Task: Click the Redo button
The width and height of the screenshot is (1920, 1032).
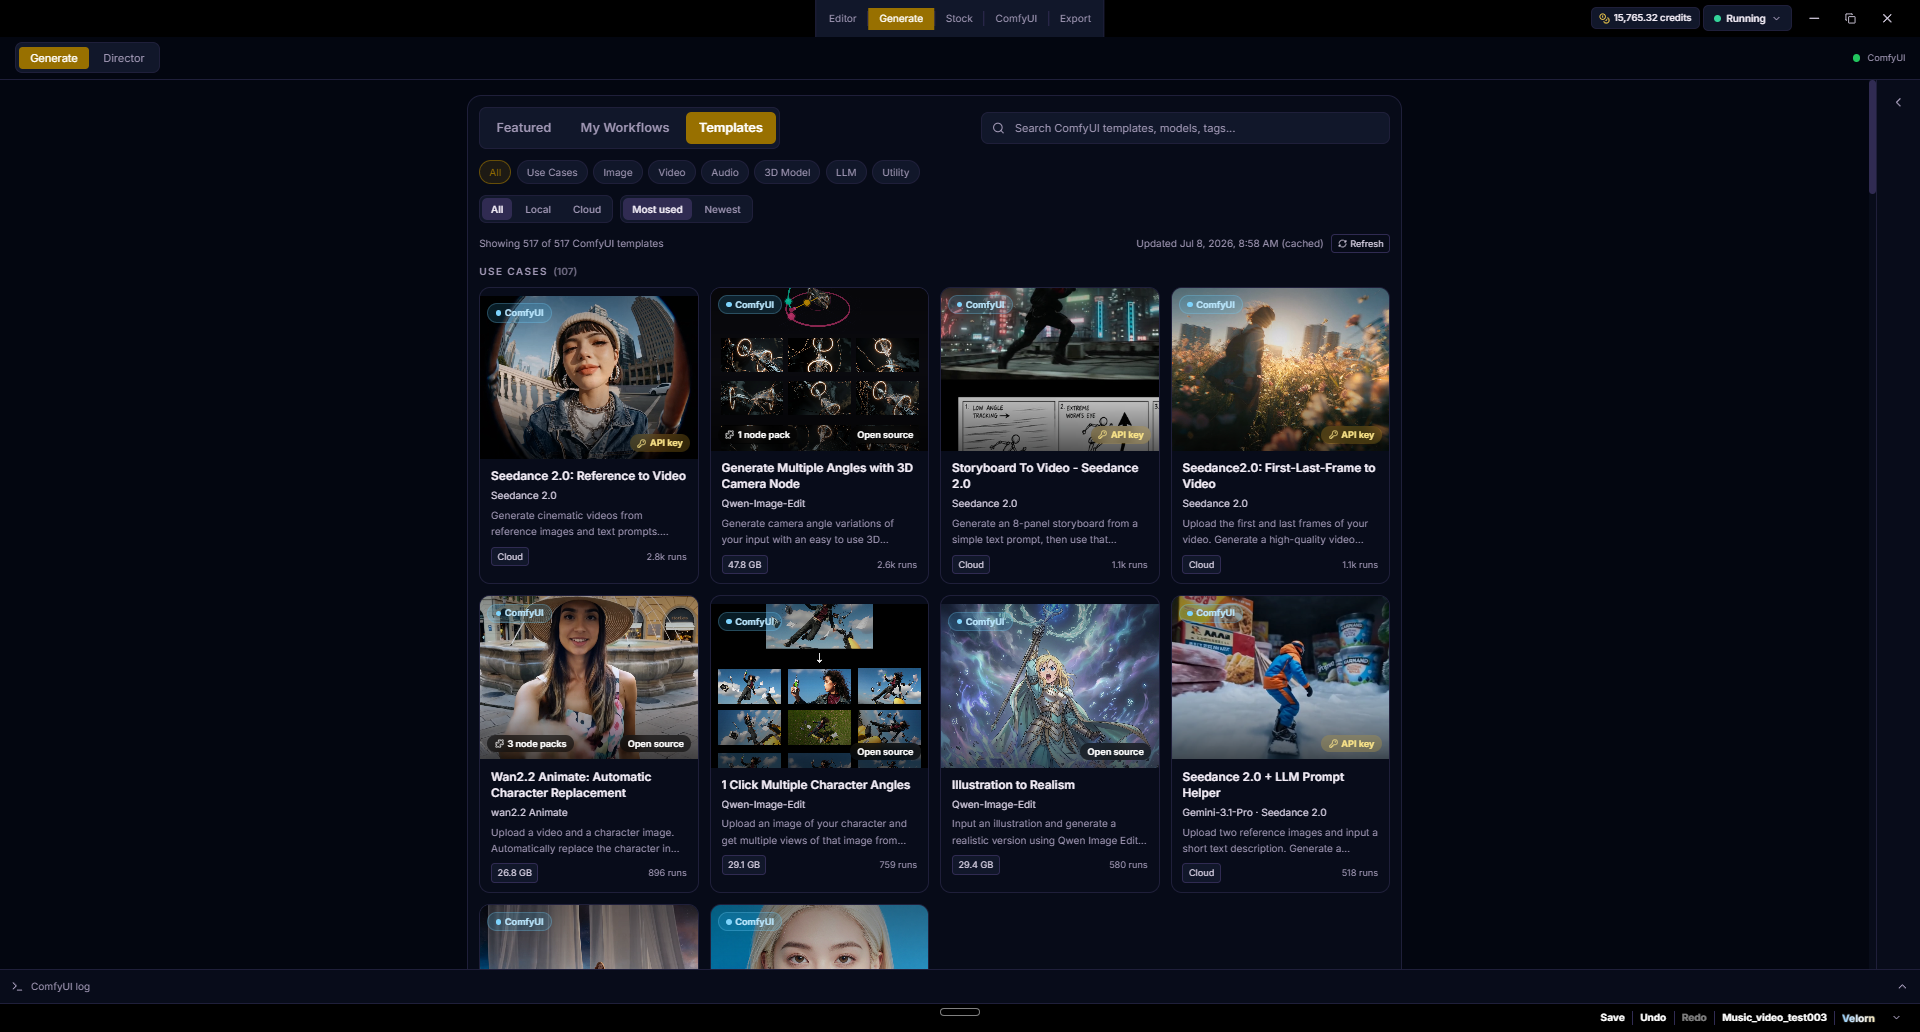Action: (x=1694, y=1018)
